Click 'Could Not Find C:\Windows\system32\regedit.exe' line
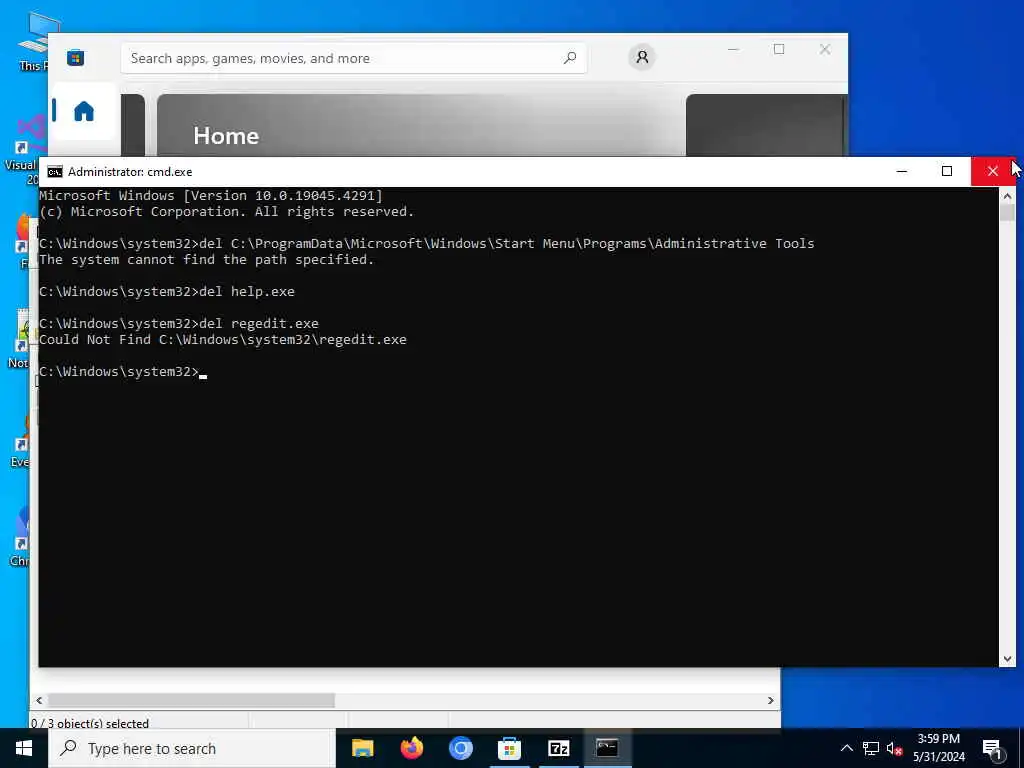This screenshot has width=1024, height=768. [223, 340]
